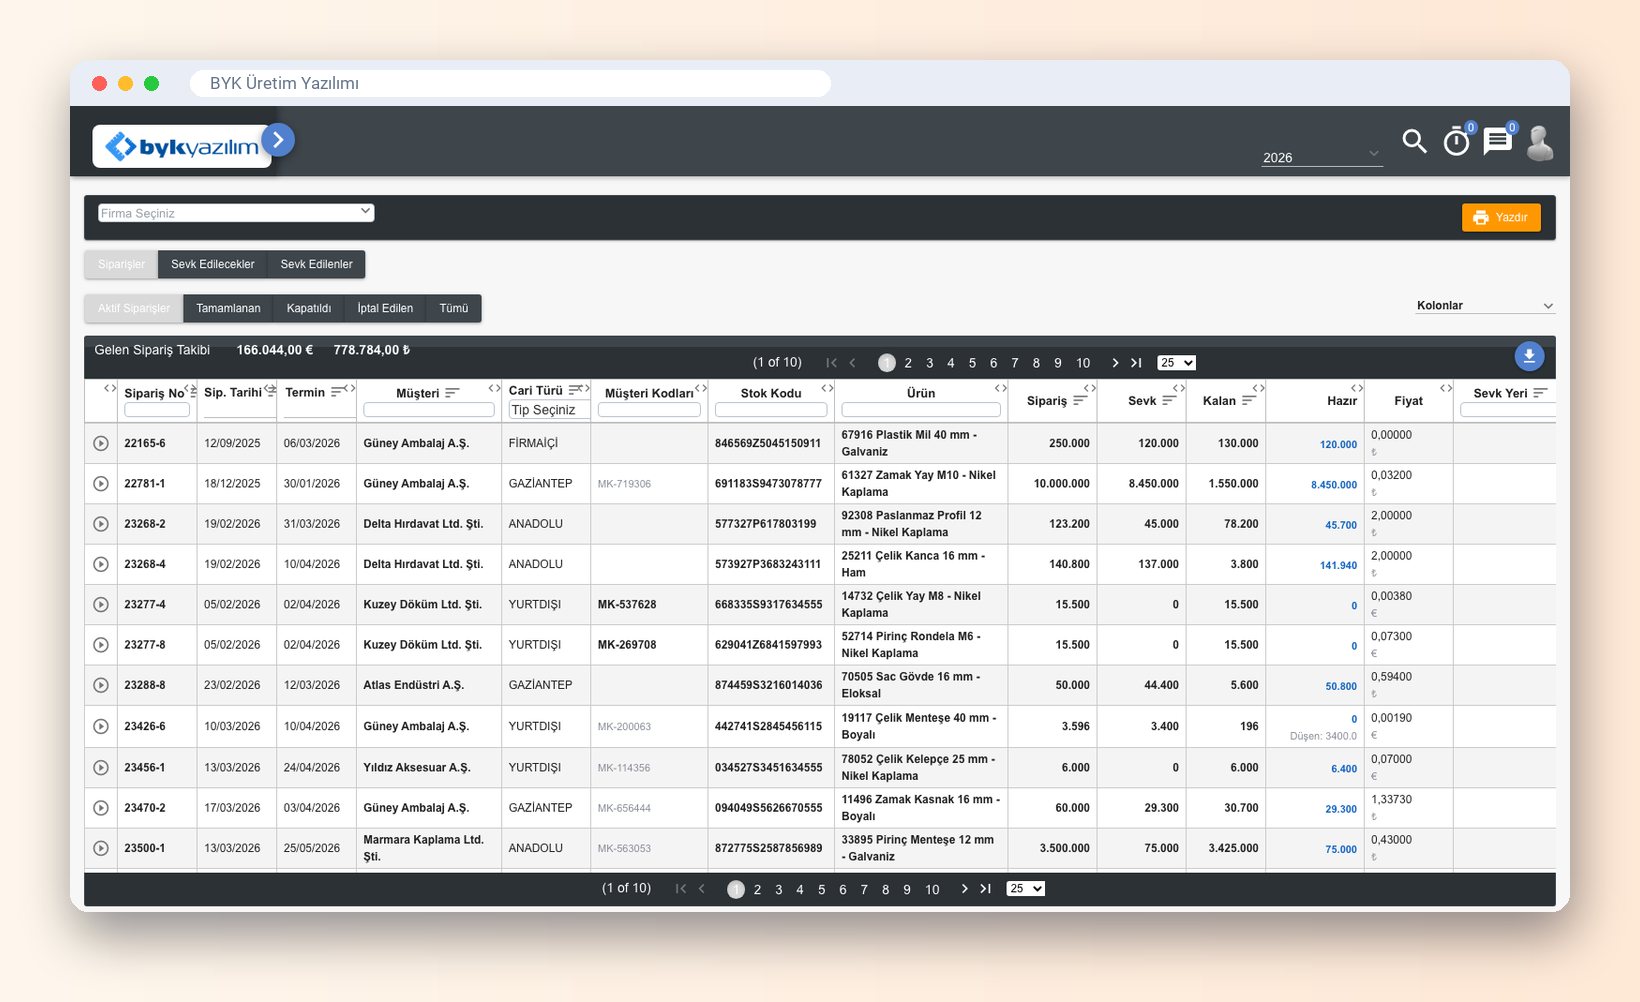Expand row for order 23277-4

101,605
